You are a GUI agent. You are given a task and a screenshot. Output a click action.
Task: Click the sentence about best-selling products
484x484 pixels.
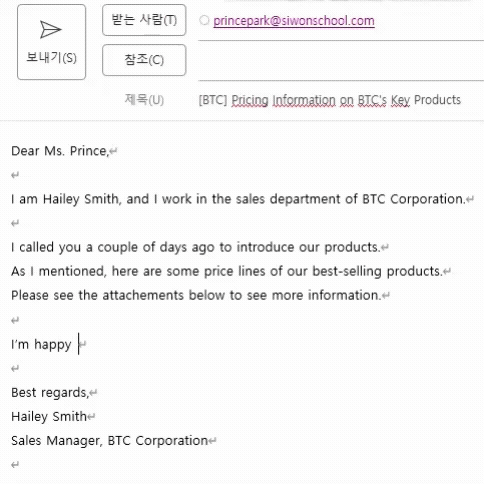point(226,271)
